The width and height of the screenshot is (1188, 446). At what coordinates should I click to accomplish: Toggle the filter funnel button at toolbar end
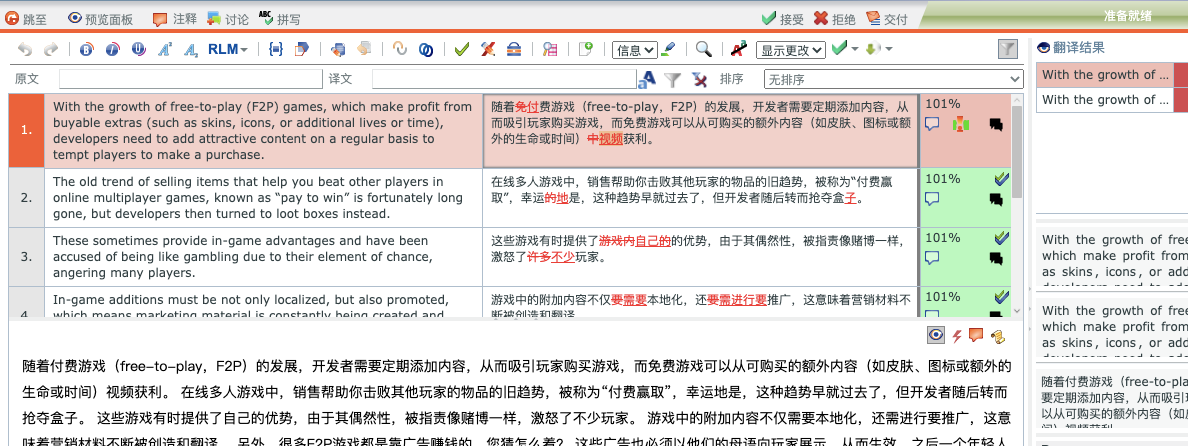pyautogui.click(x=1007, y=49)
